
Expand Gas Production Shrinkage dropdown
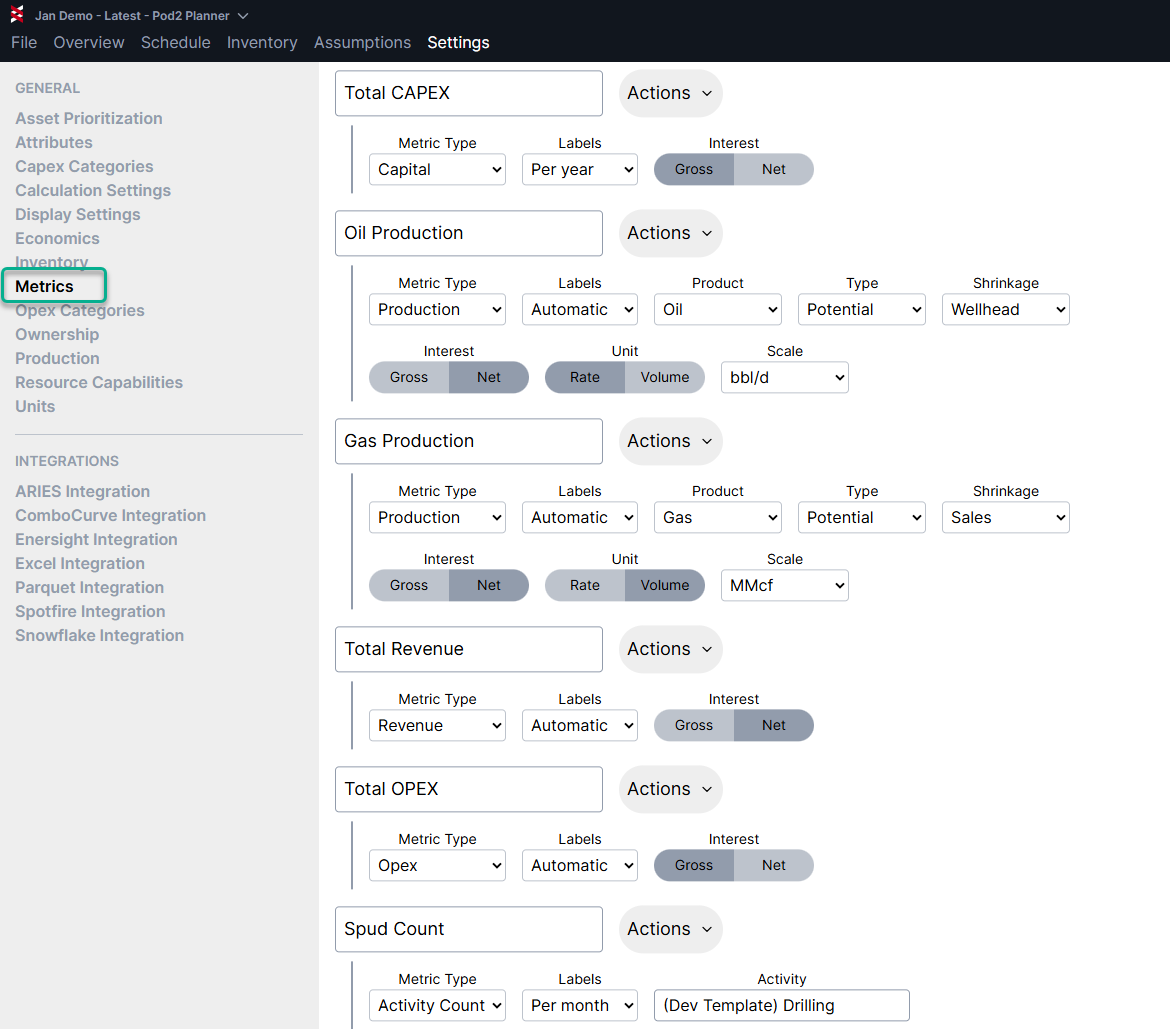(x=1005, y=517)
